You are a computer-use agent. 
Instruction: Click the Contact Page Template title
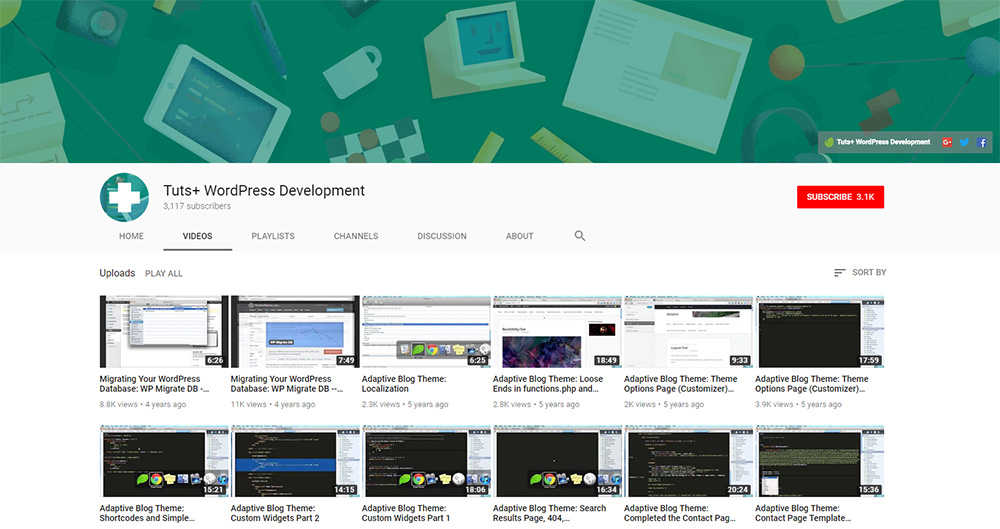804,513
